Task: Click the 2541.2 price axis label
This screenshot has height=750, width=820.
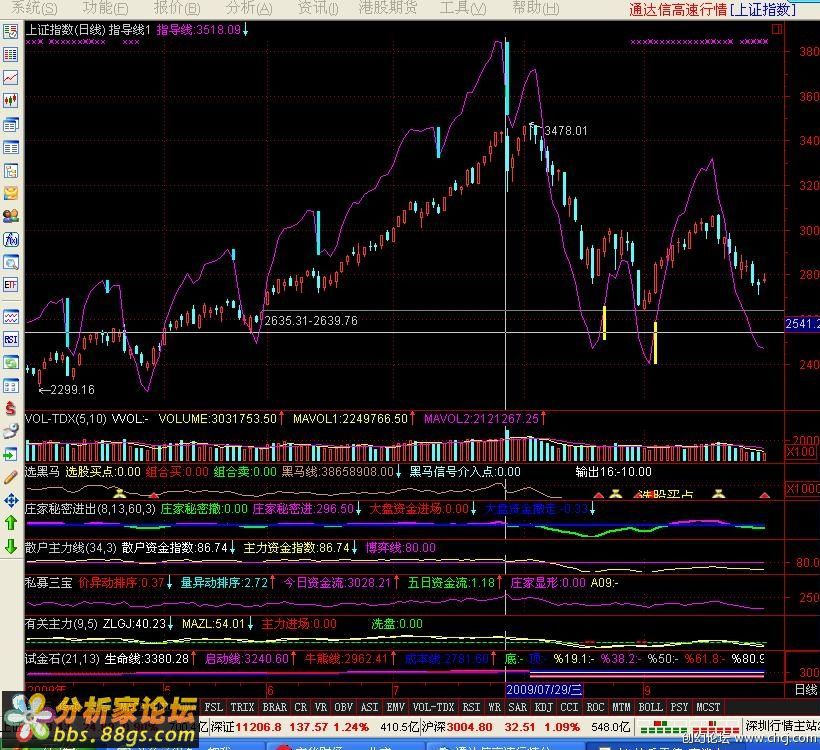Action: tap(802, 324)
